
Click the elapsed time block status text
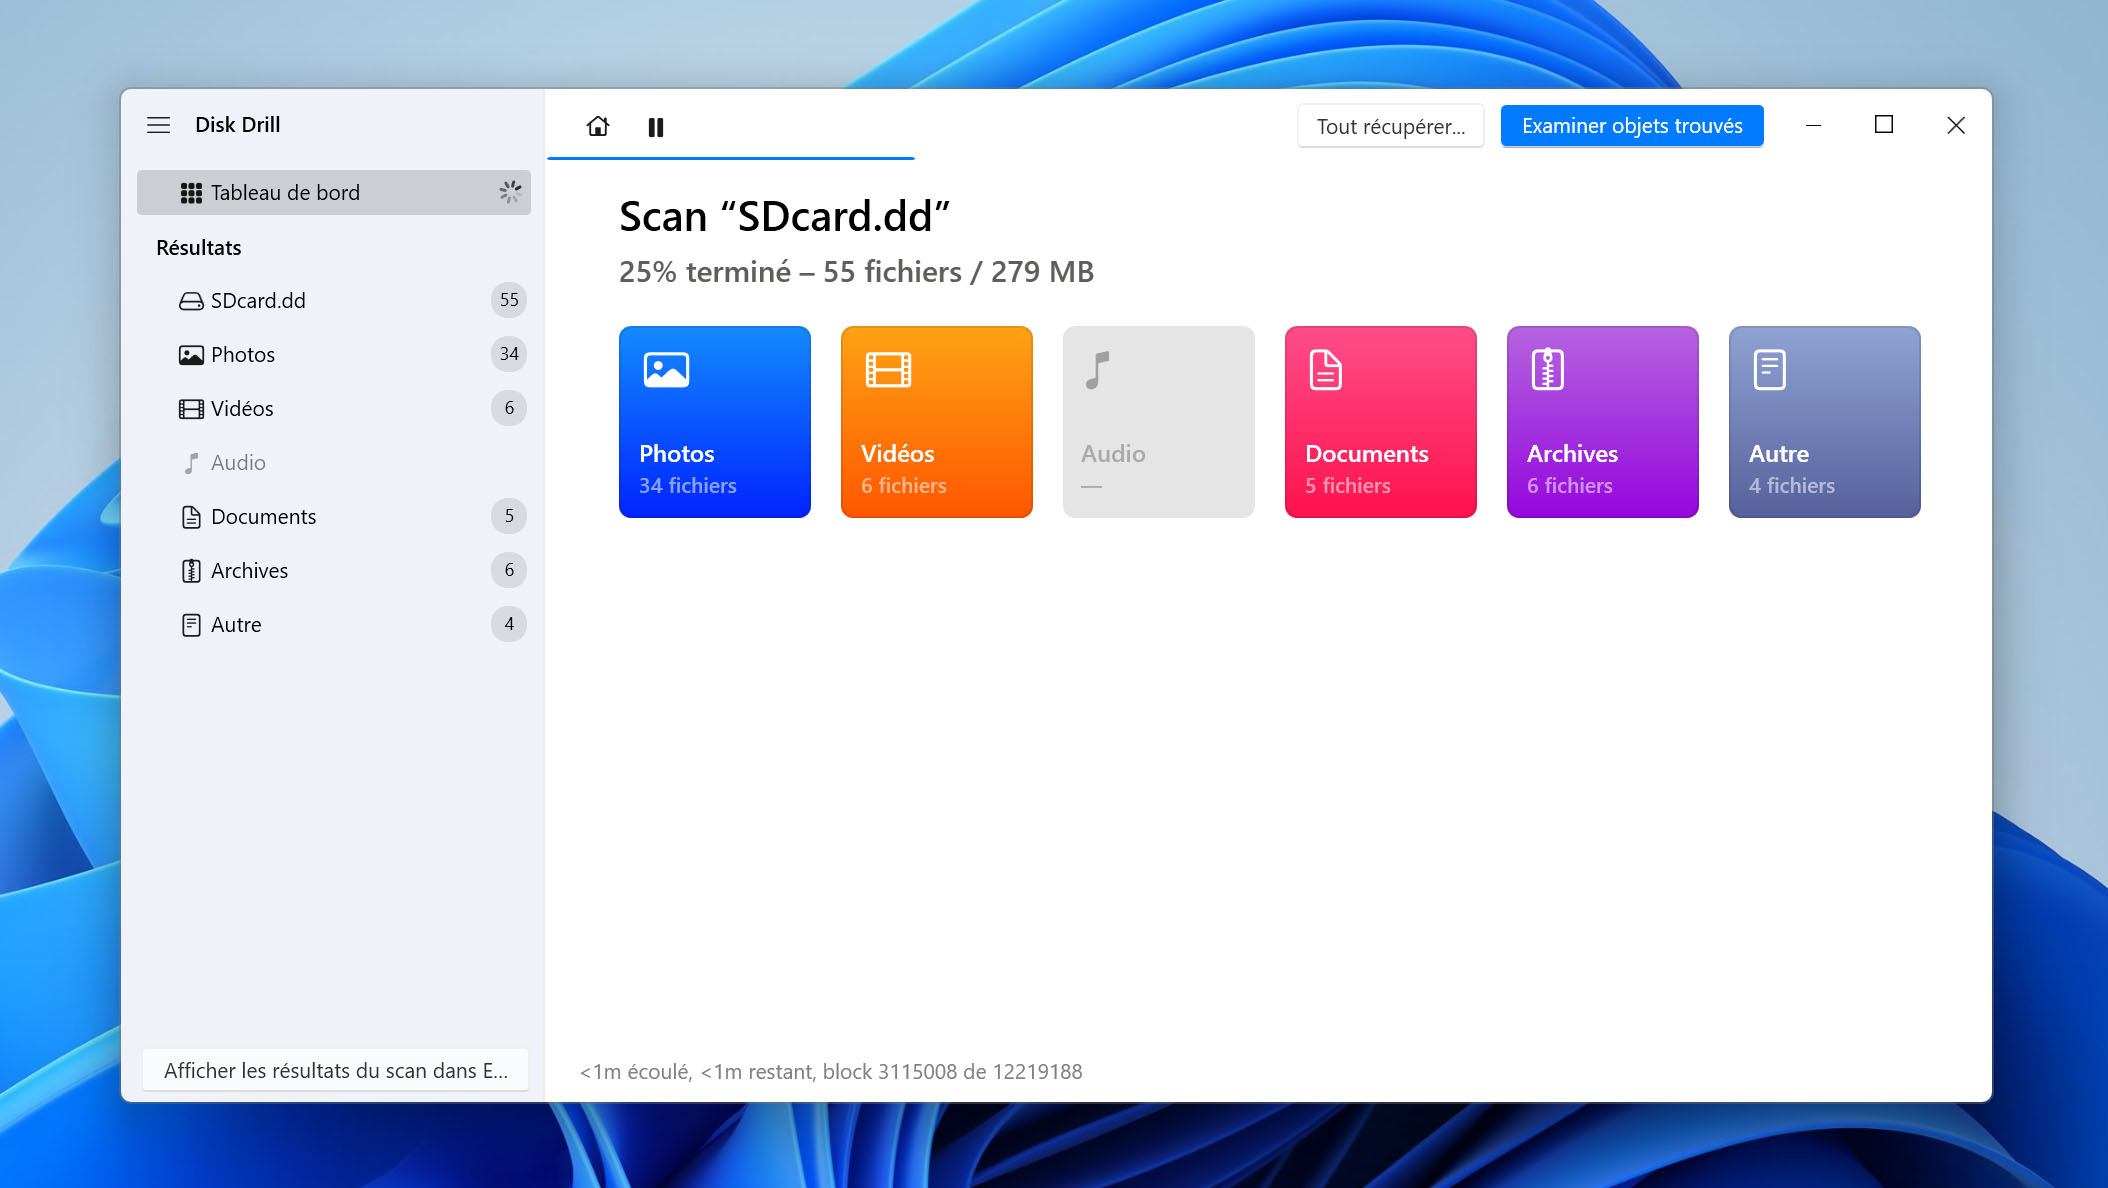831,1072
